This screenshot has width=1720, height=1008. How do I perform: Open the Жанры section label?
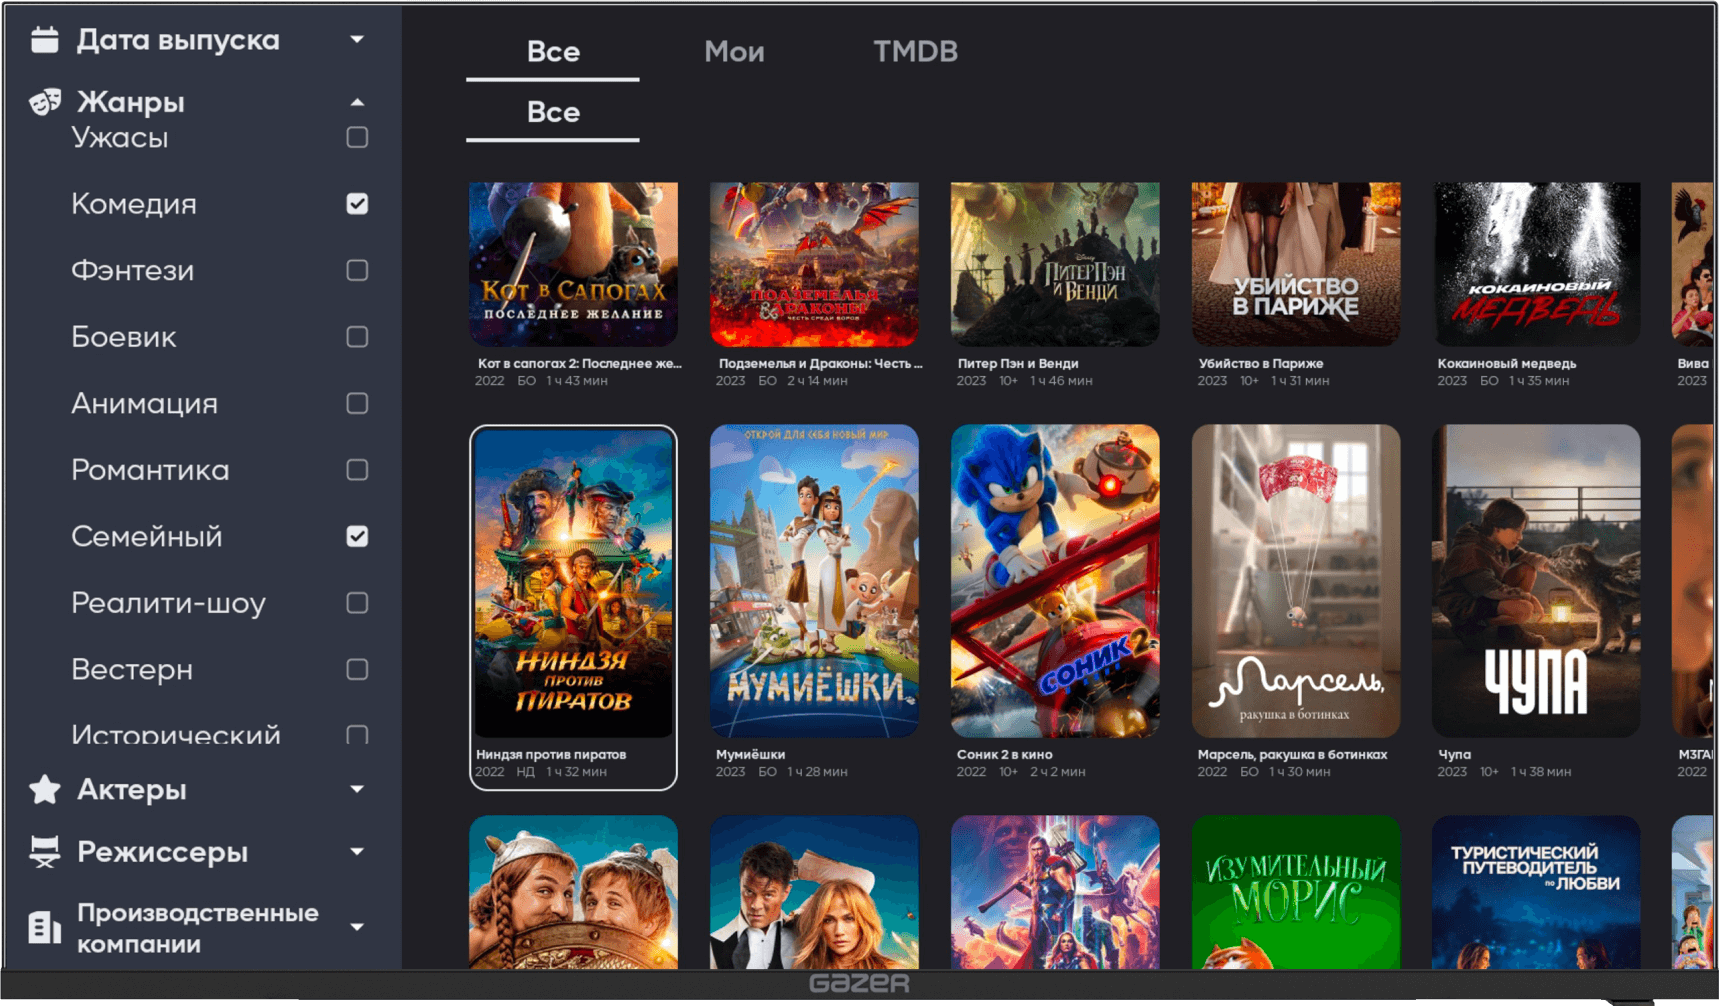(x=131, y=102)
